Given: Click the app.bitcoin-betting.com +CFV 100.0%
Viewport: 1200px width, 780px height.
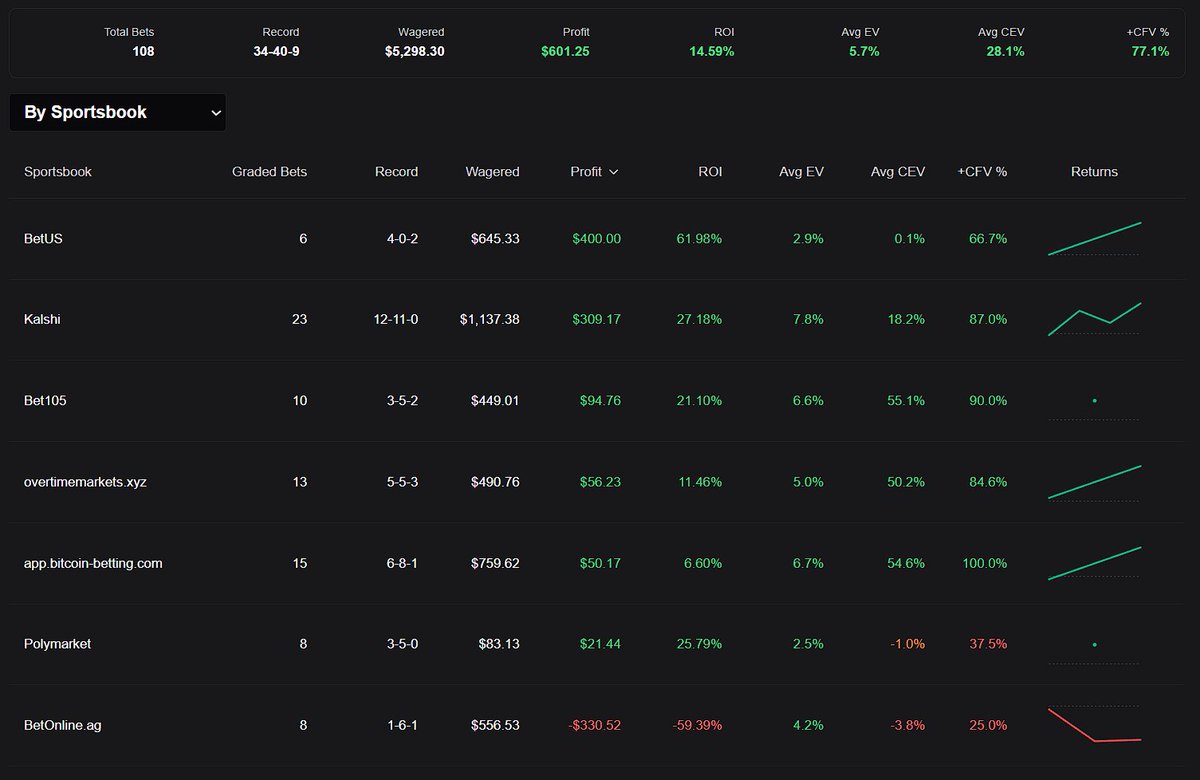Looking at the screenshot, I should pos(984,563).
